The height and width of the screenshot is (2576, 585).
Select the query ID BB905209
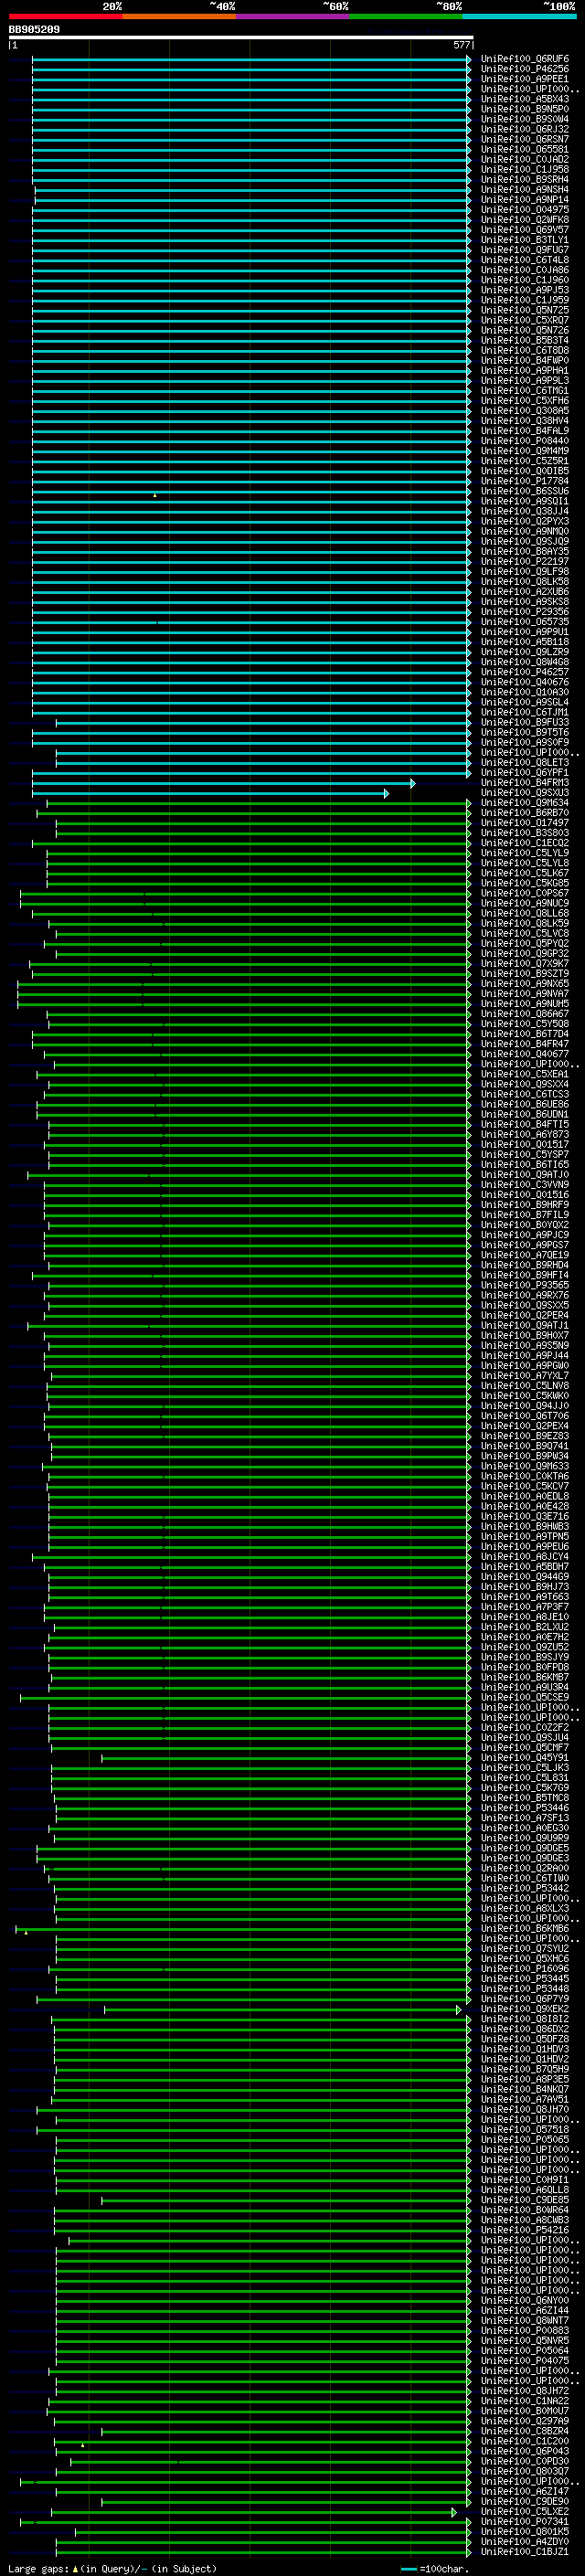coord(34,29)
